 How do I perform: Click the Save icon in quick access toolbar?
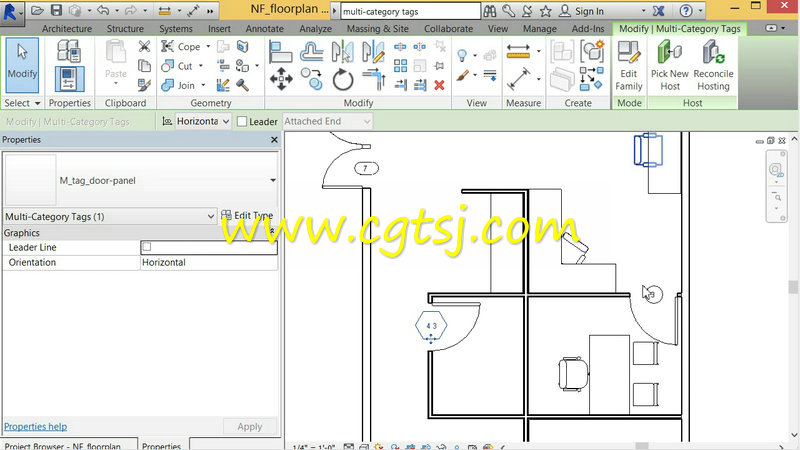tap(56, 10)
